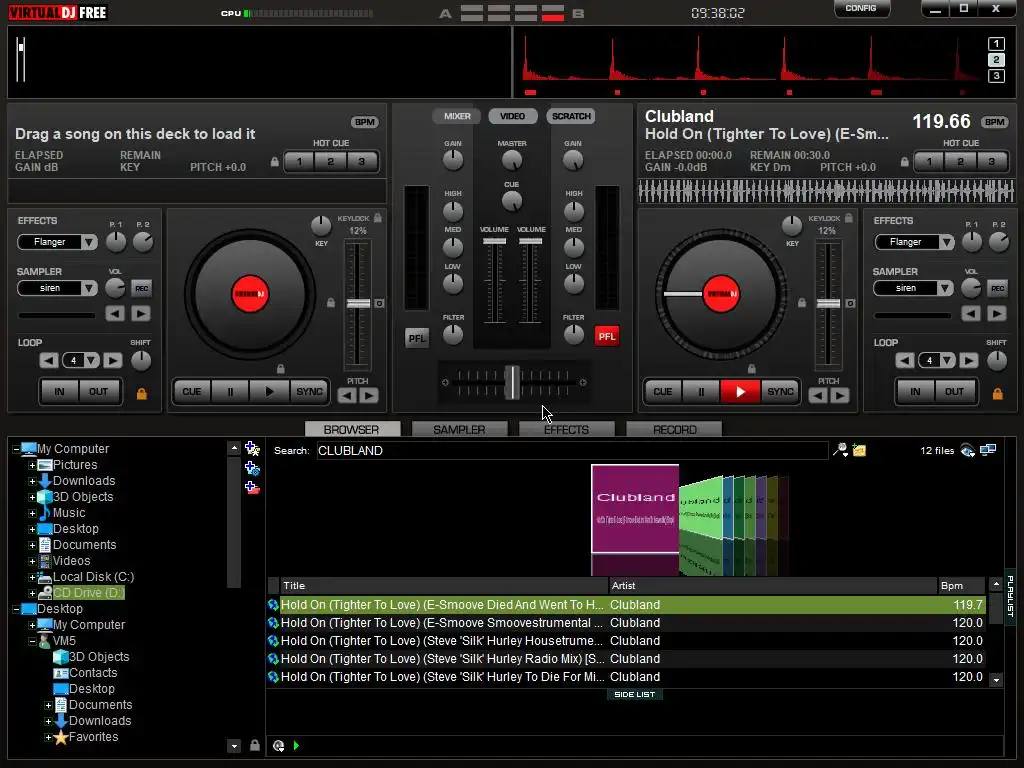1024x768 pixels.
Task: Click left deck pitch up arrow
Action: (369, 395)
